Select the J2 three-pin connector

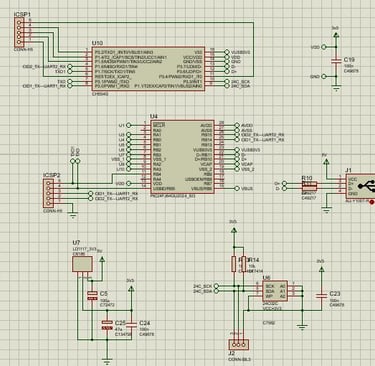[x=239, y=344]
